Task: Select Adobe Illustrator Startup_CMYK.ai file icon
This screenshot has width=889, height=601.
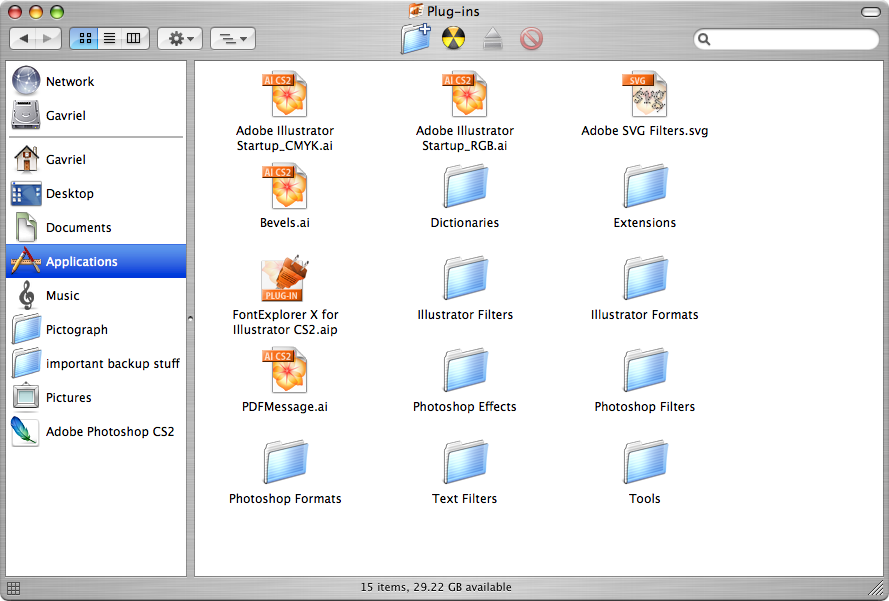Action: coord(285,94)
